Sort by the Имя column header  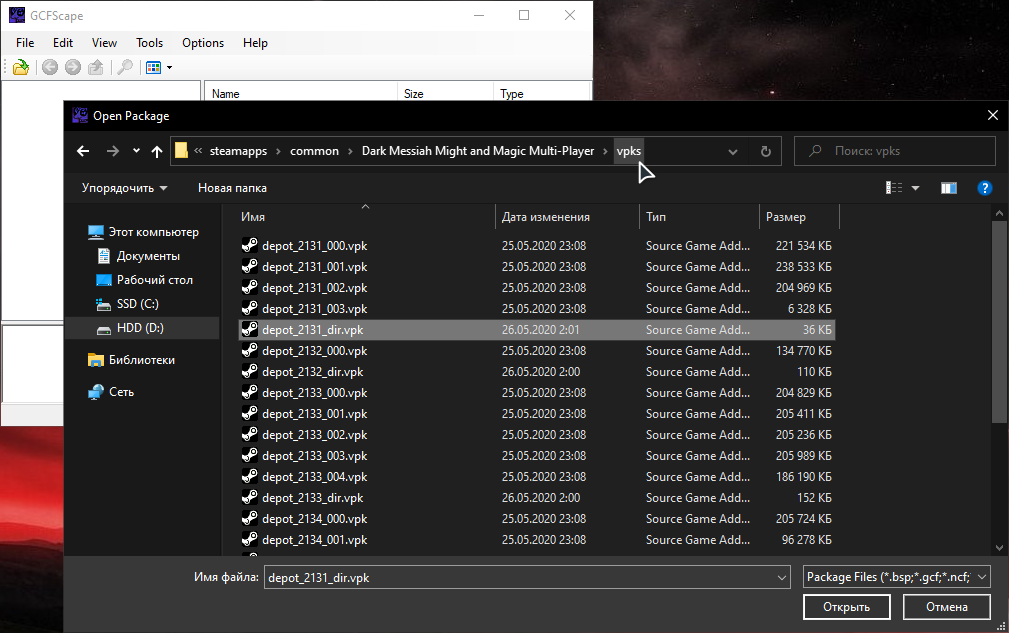tap(366, 217)
